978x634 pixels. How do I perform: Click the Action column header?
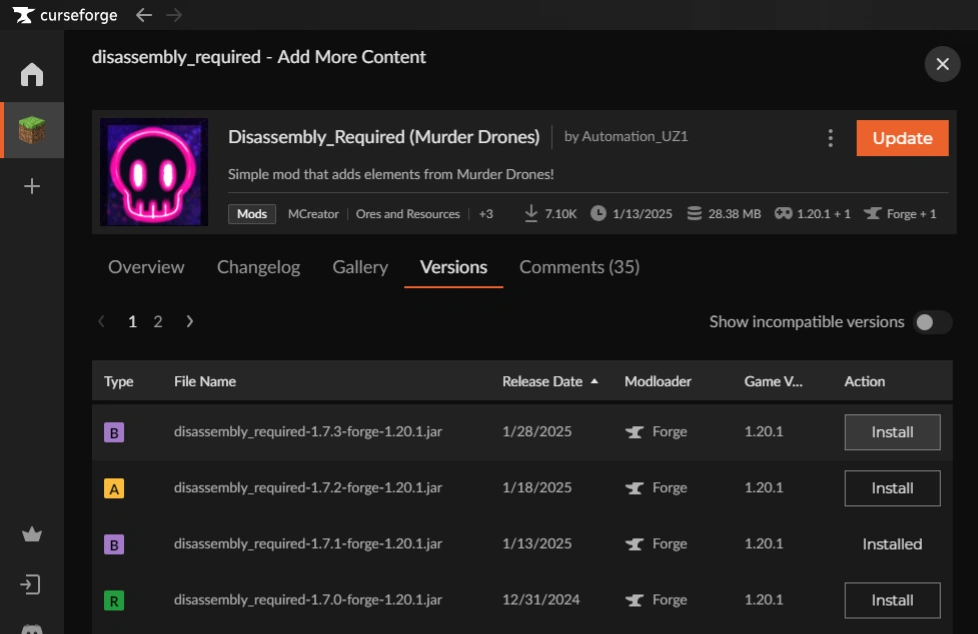tap(864, 381)
